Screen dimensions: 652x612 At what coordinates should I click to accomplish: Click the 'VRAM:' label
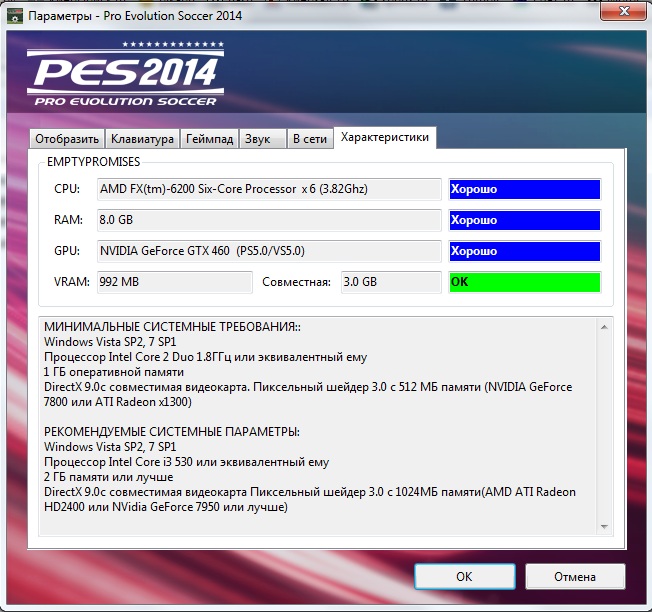pos(72,282)
